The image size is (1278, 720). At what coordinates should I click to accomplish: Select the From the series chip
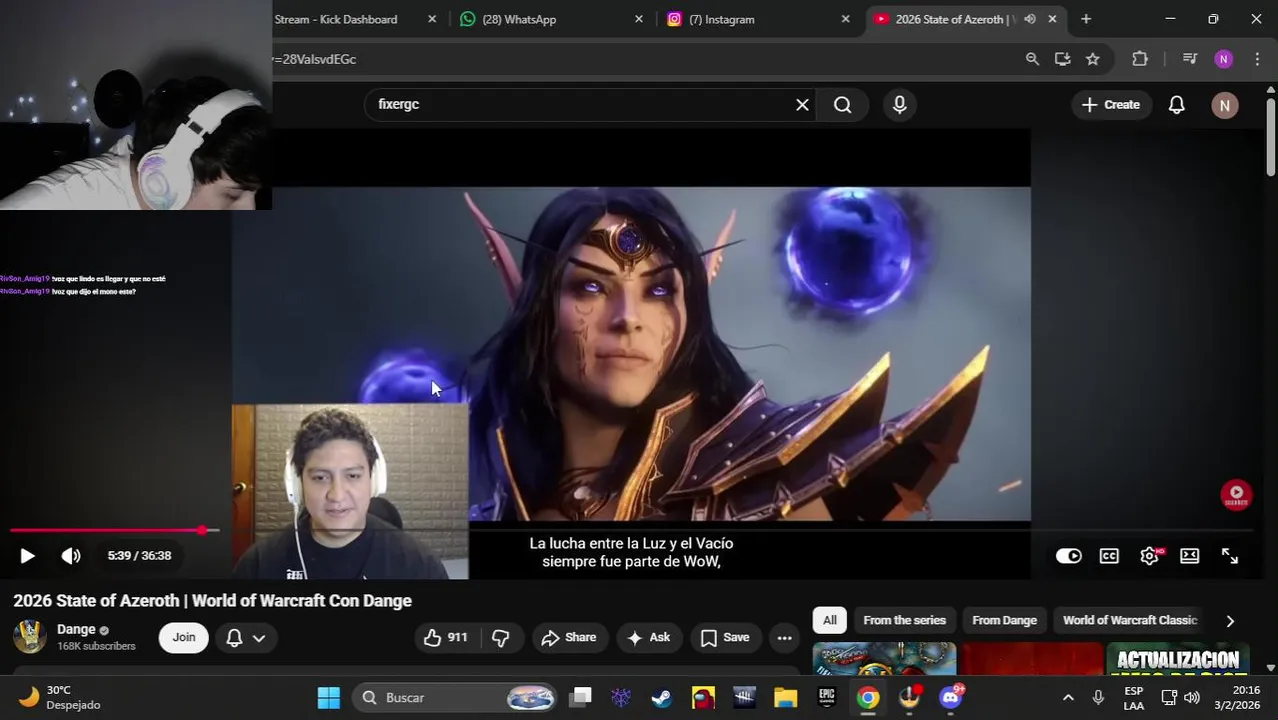click(x=904, y=621)
